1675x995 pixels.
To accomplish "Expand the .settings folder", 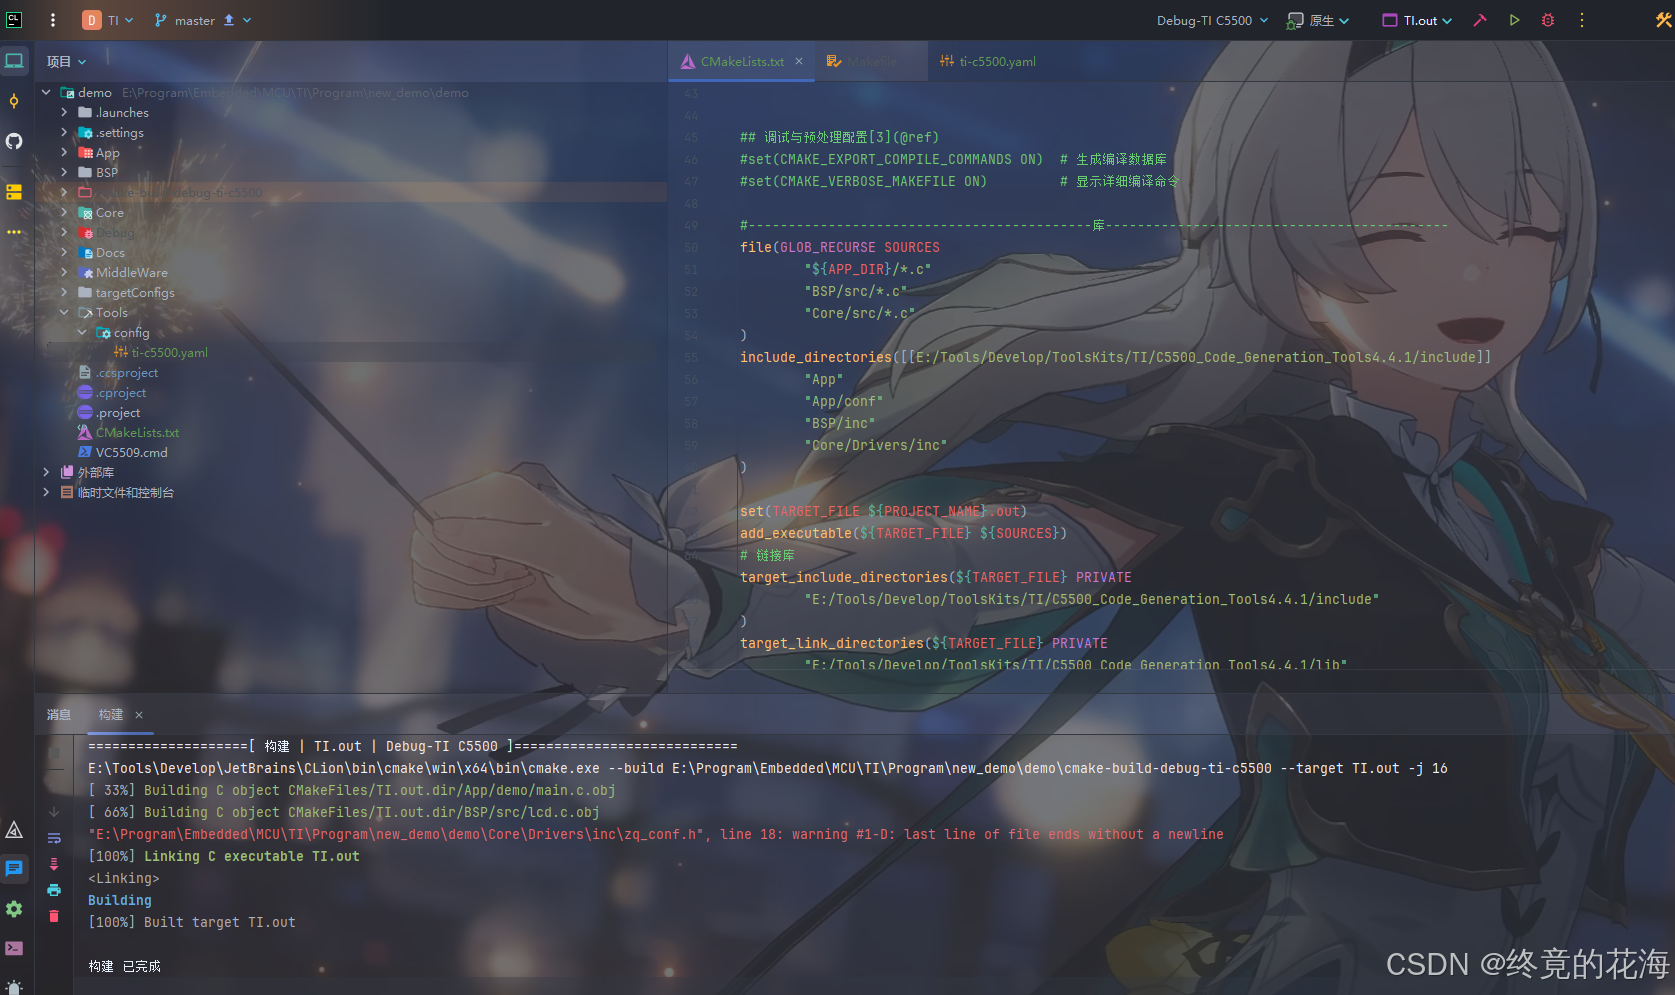I will pos(64,132).
